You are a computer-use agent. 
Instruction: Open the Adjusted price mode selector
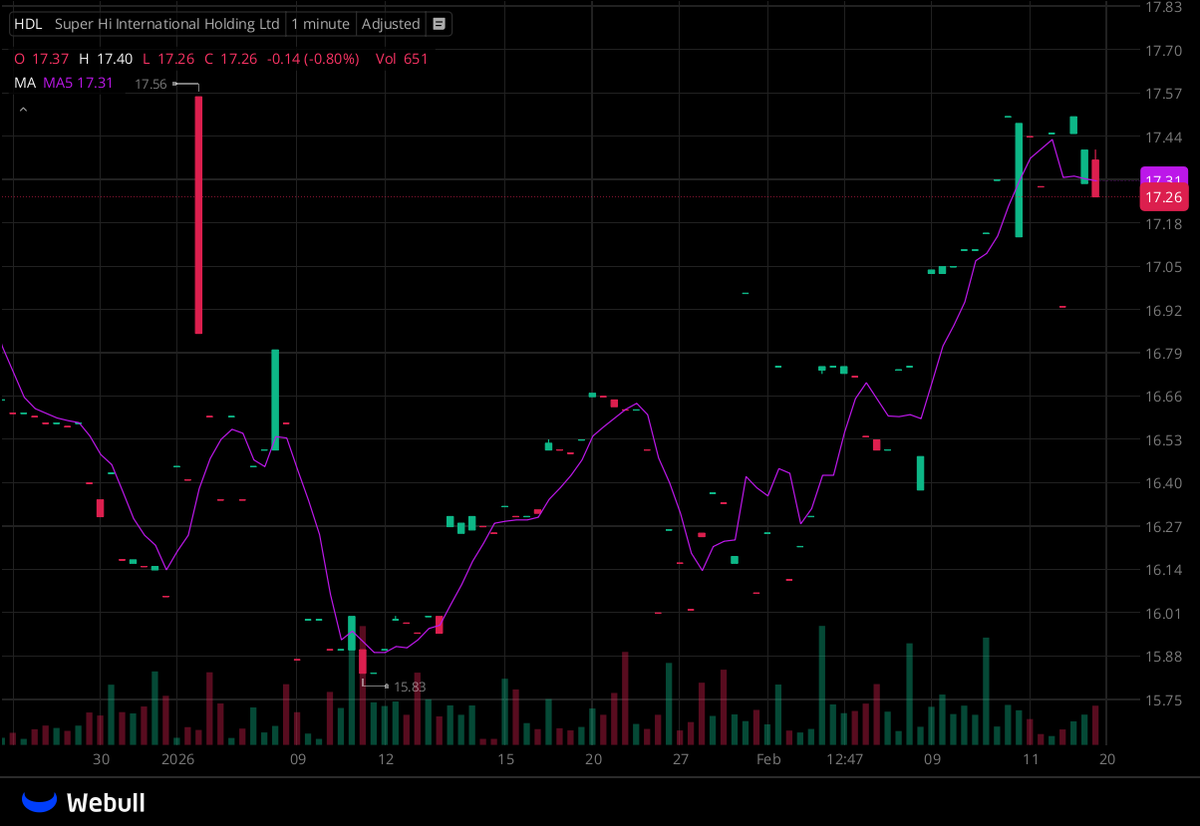(391, 24)
